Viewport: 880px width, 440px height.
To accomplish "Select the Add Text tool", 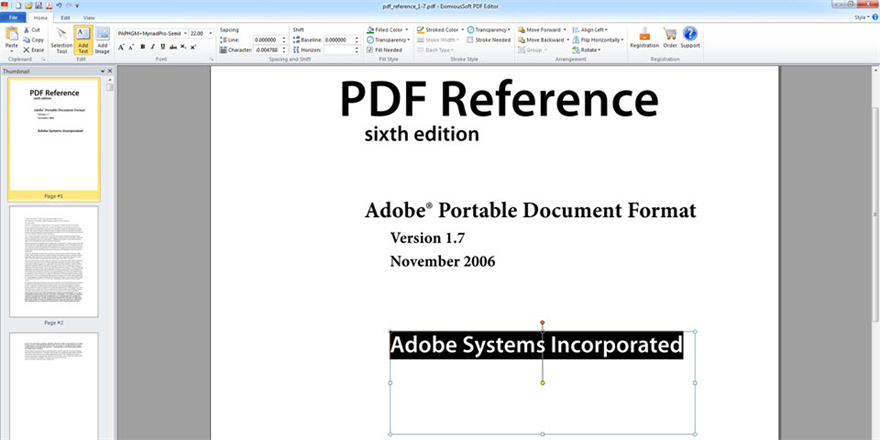I will pos(82,39).
